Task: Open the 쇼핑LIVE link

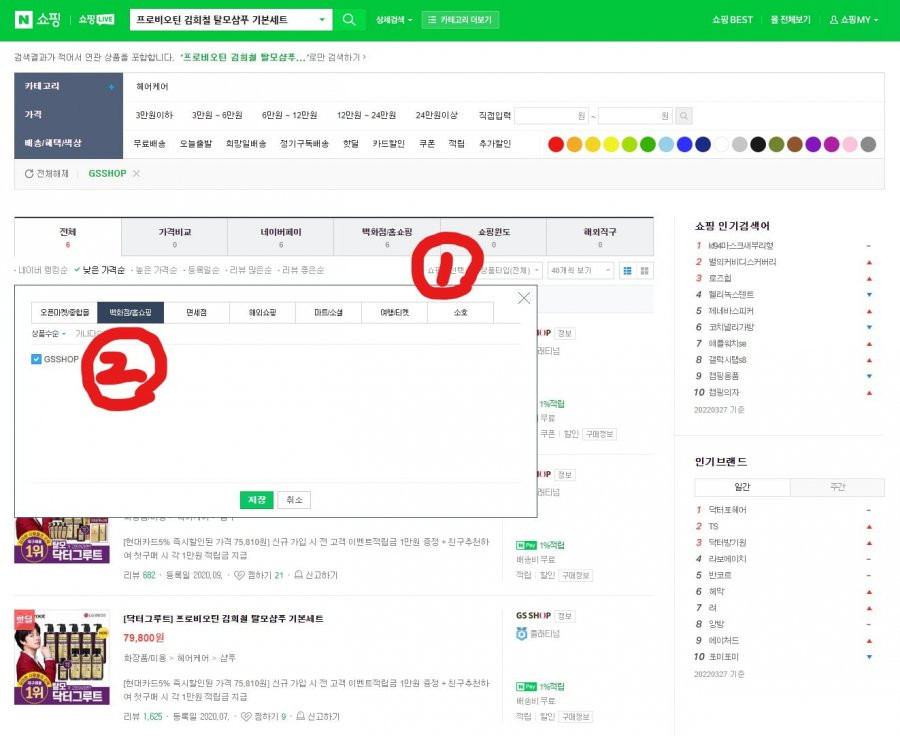Action: click(96, 20)
